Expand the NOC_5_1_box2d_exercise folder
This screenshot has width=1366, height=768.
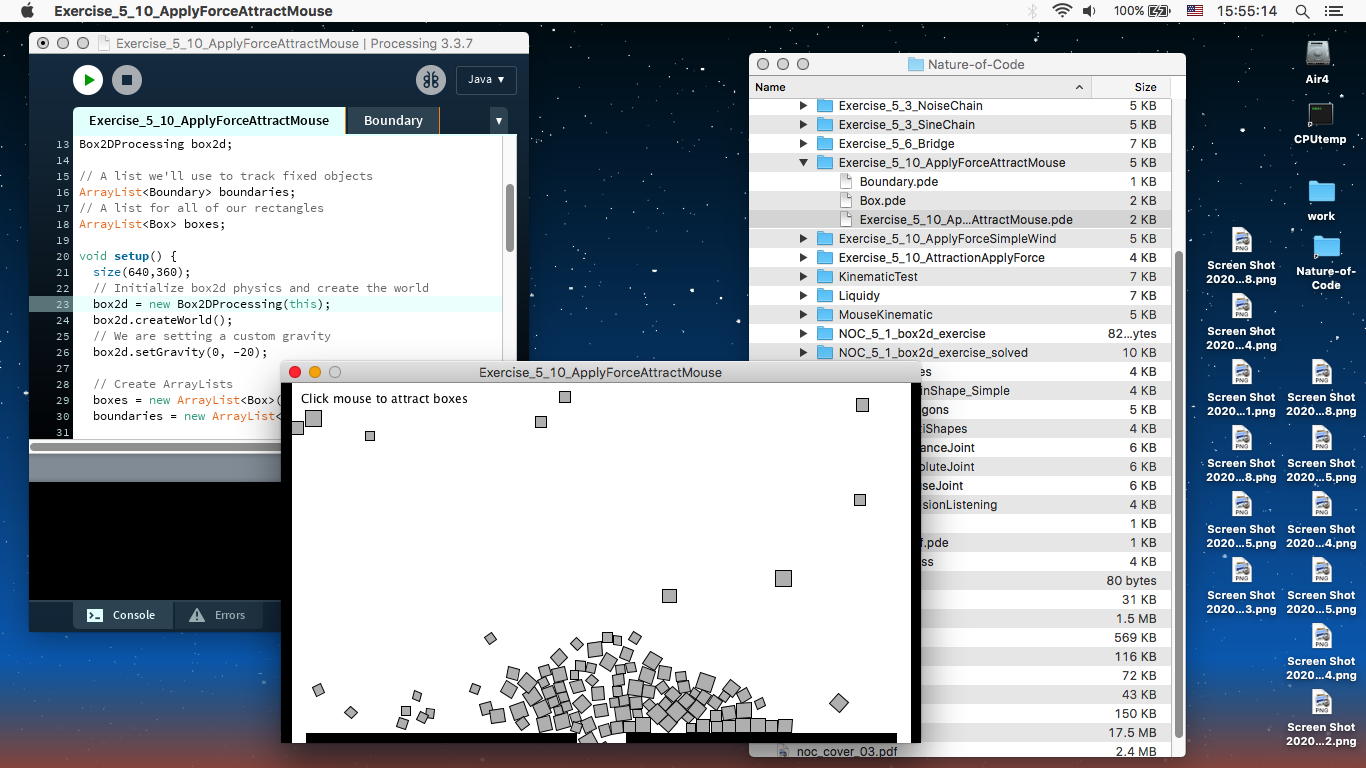pyautogui.click(x=803, y=334)
